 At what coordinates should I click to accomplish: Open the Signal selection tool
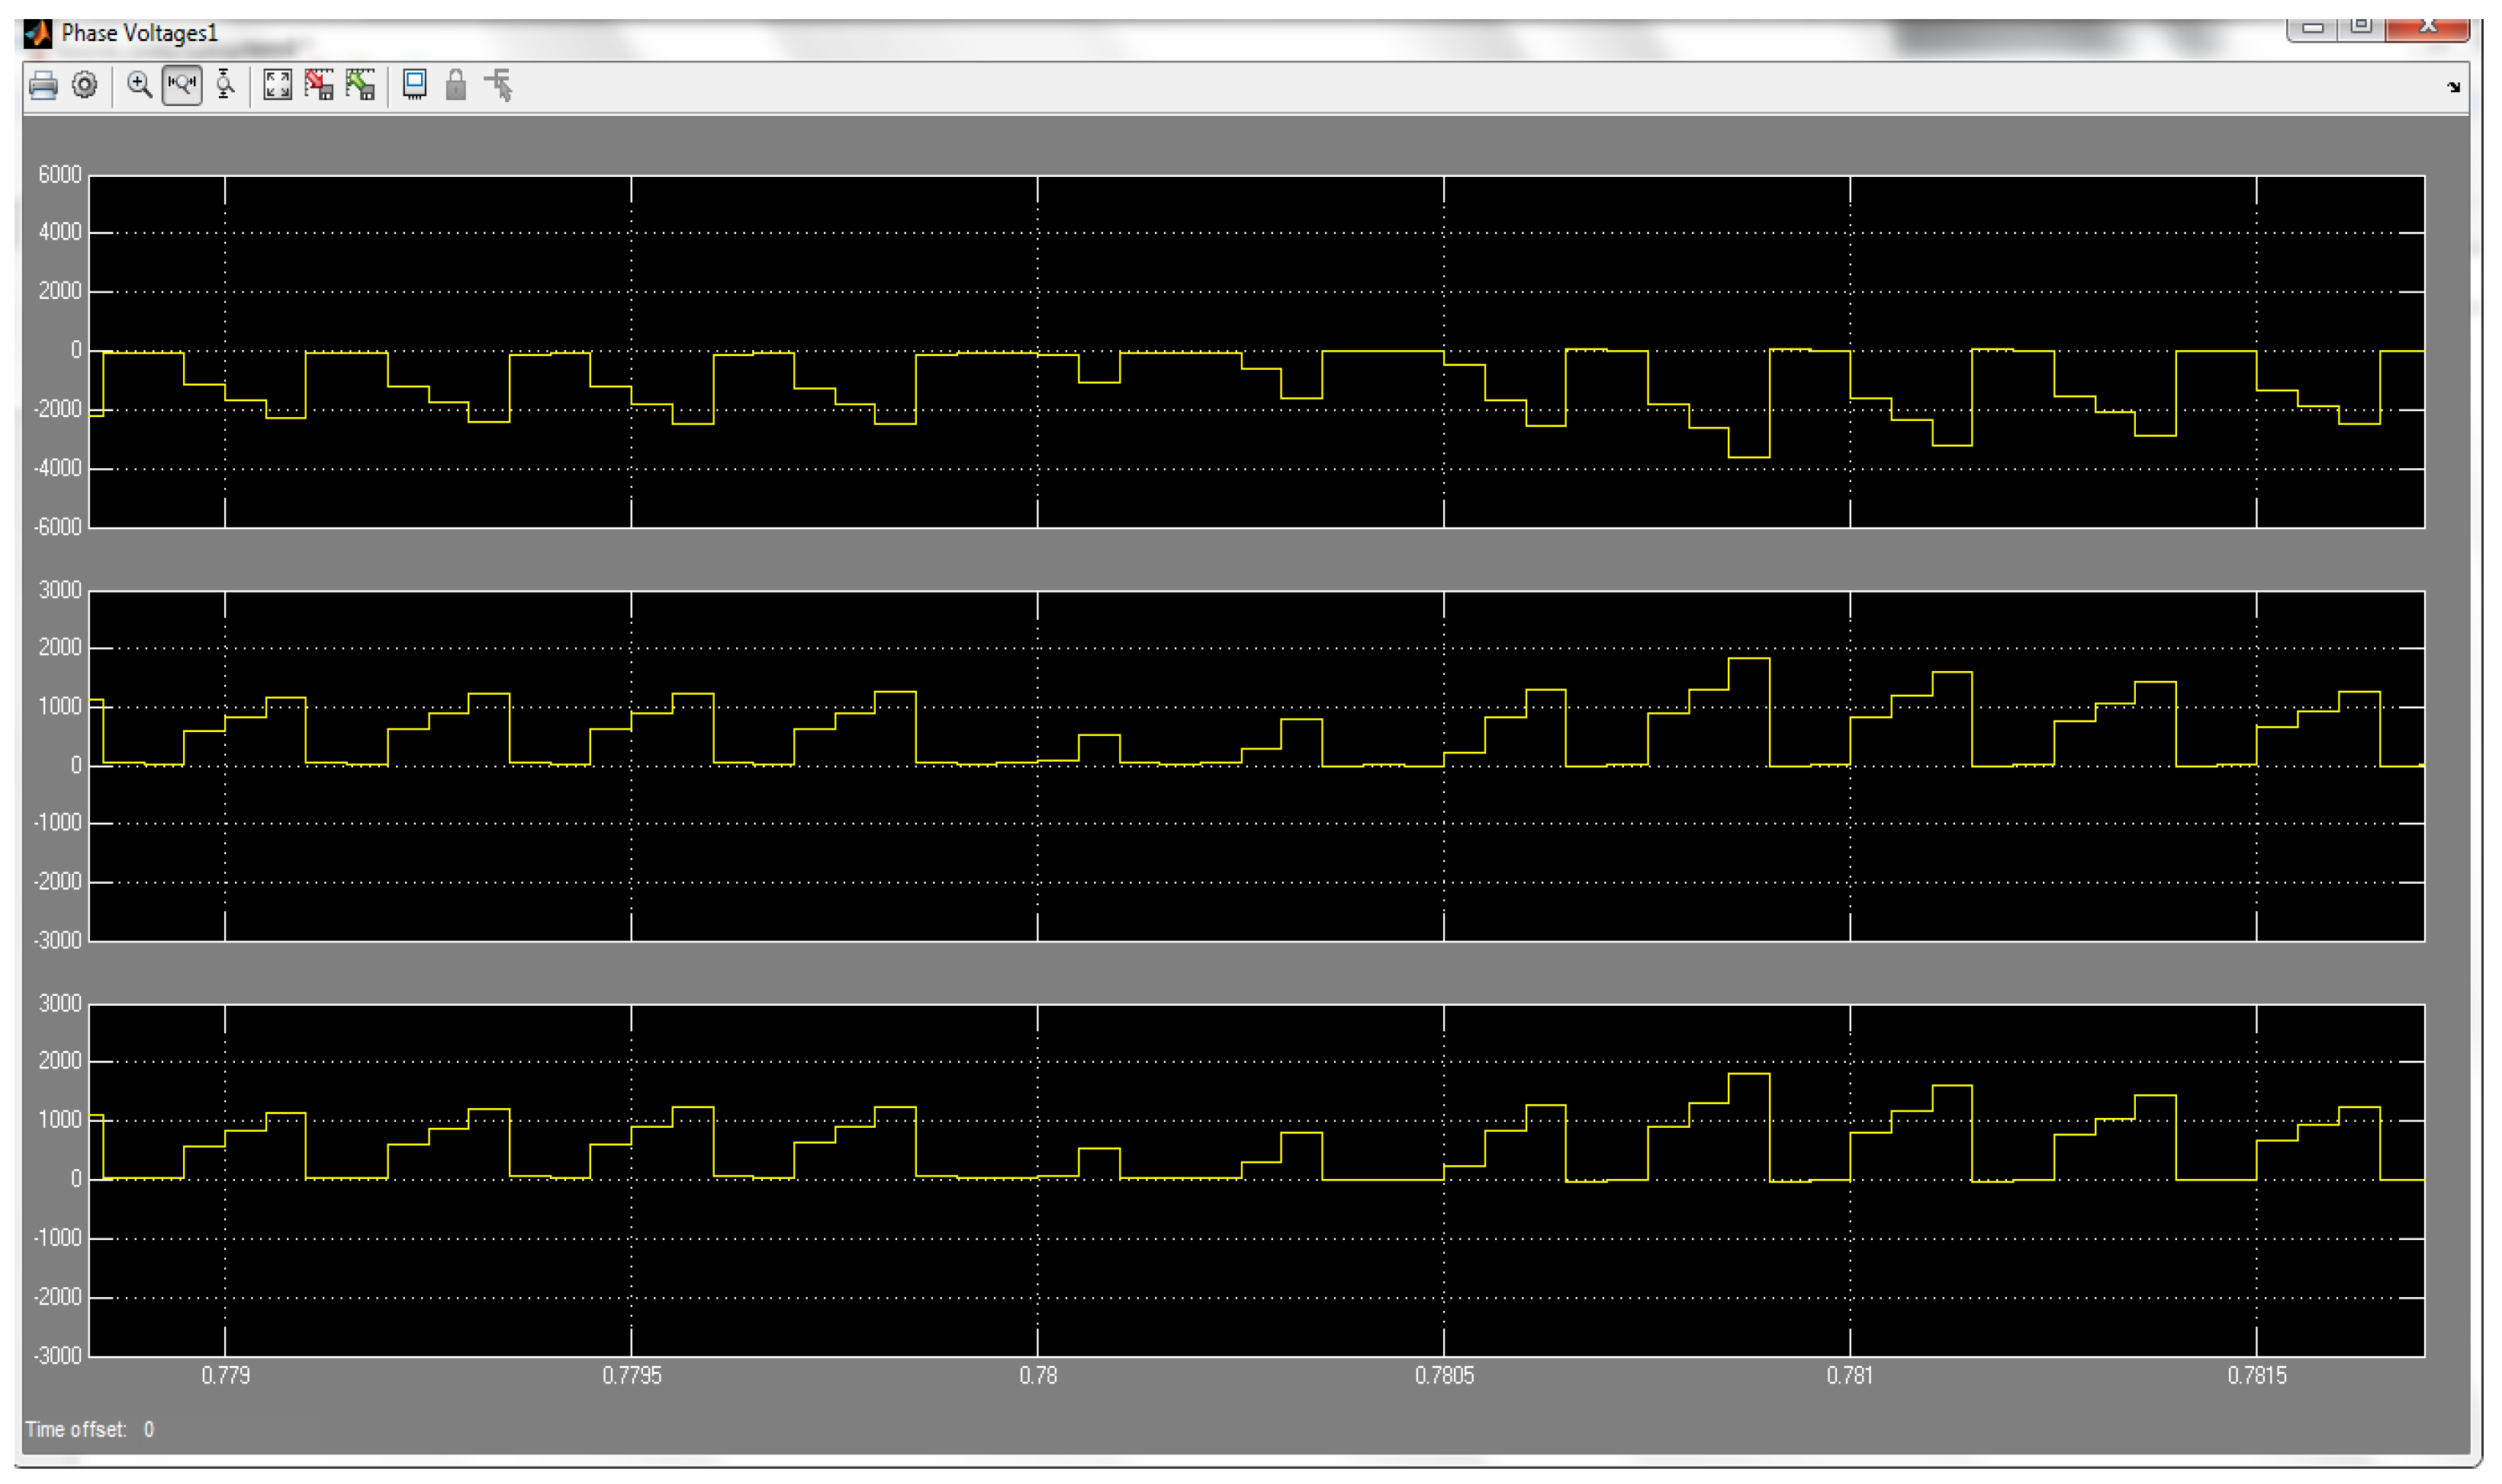pyautogui.click(x=499, y=86)
